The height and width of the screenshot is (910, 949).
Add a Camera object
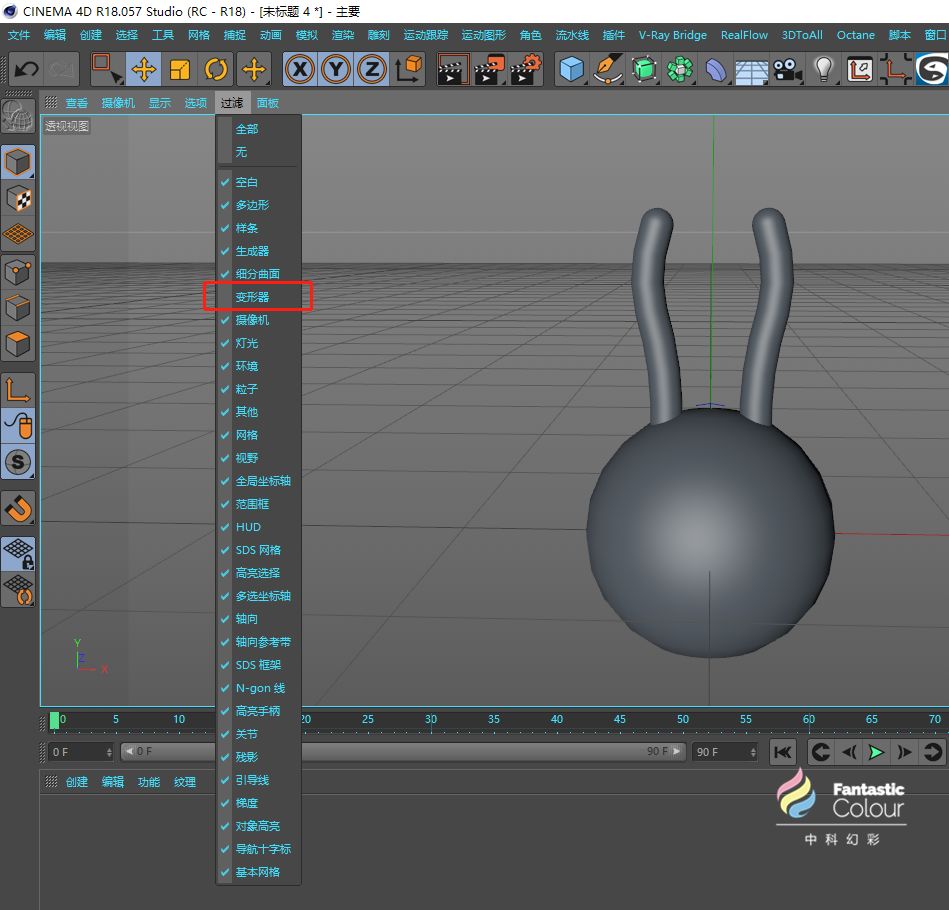[788, 69]
